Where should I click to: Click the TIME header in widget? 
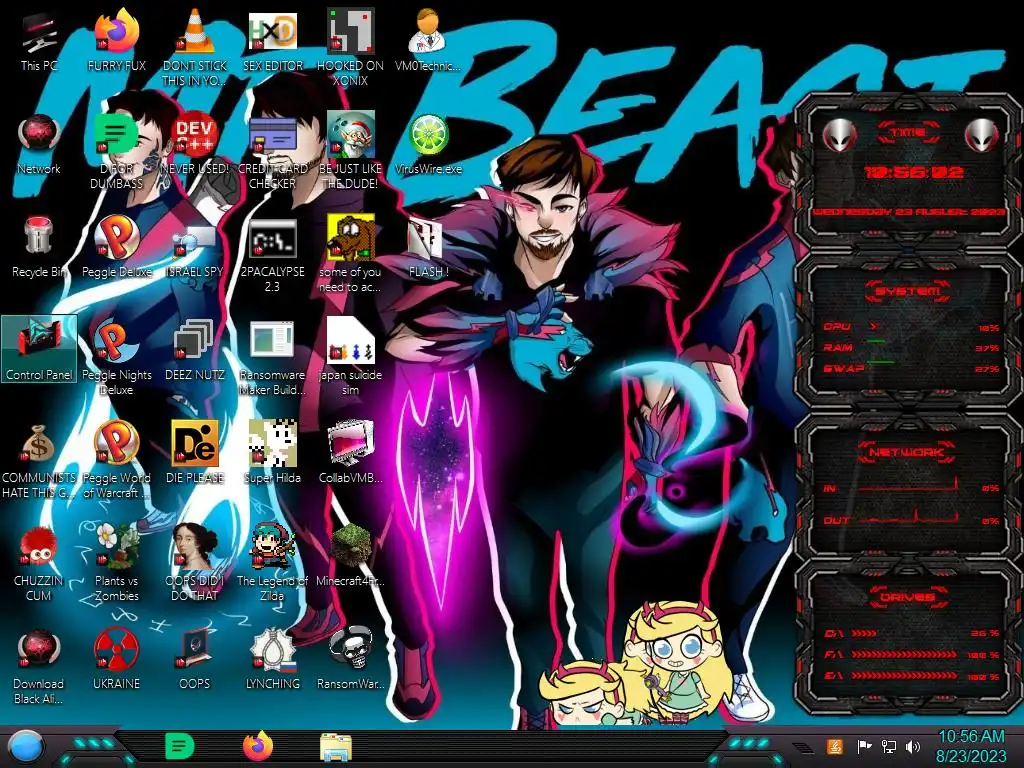(x=908, y=133)
